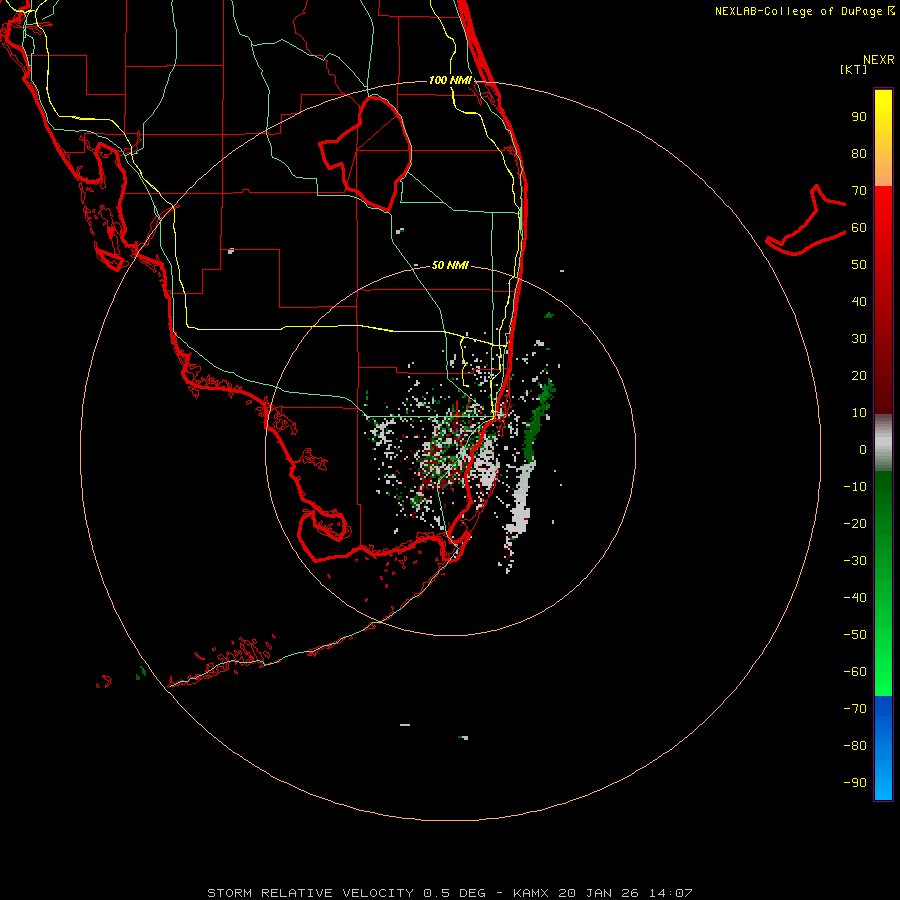The image size is (900, 900).
Task: Click the NEXR label above the scale
Action: click(878, 60)
